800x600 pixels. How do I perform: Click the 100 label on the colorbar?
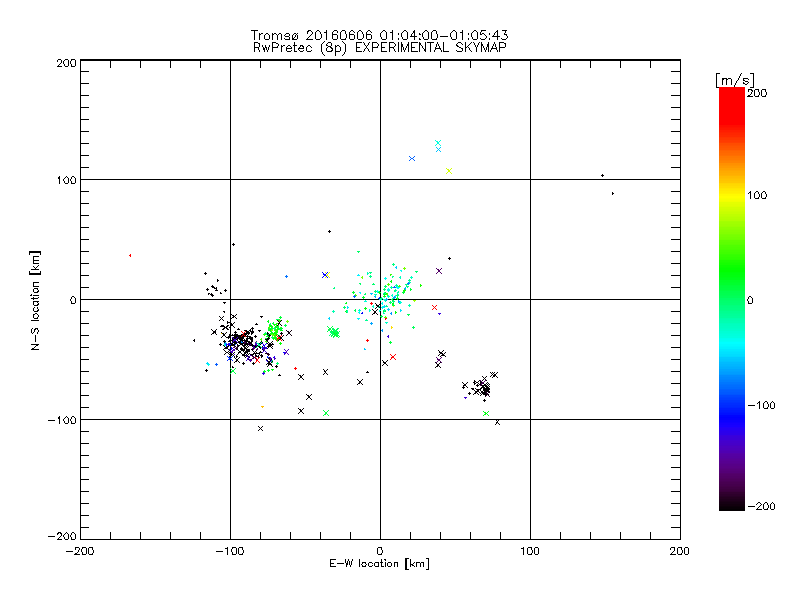[x=757, y=195]
